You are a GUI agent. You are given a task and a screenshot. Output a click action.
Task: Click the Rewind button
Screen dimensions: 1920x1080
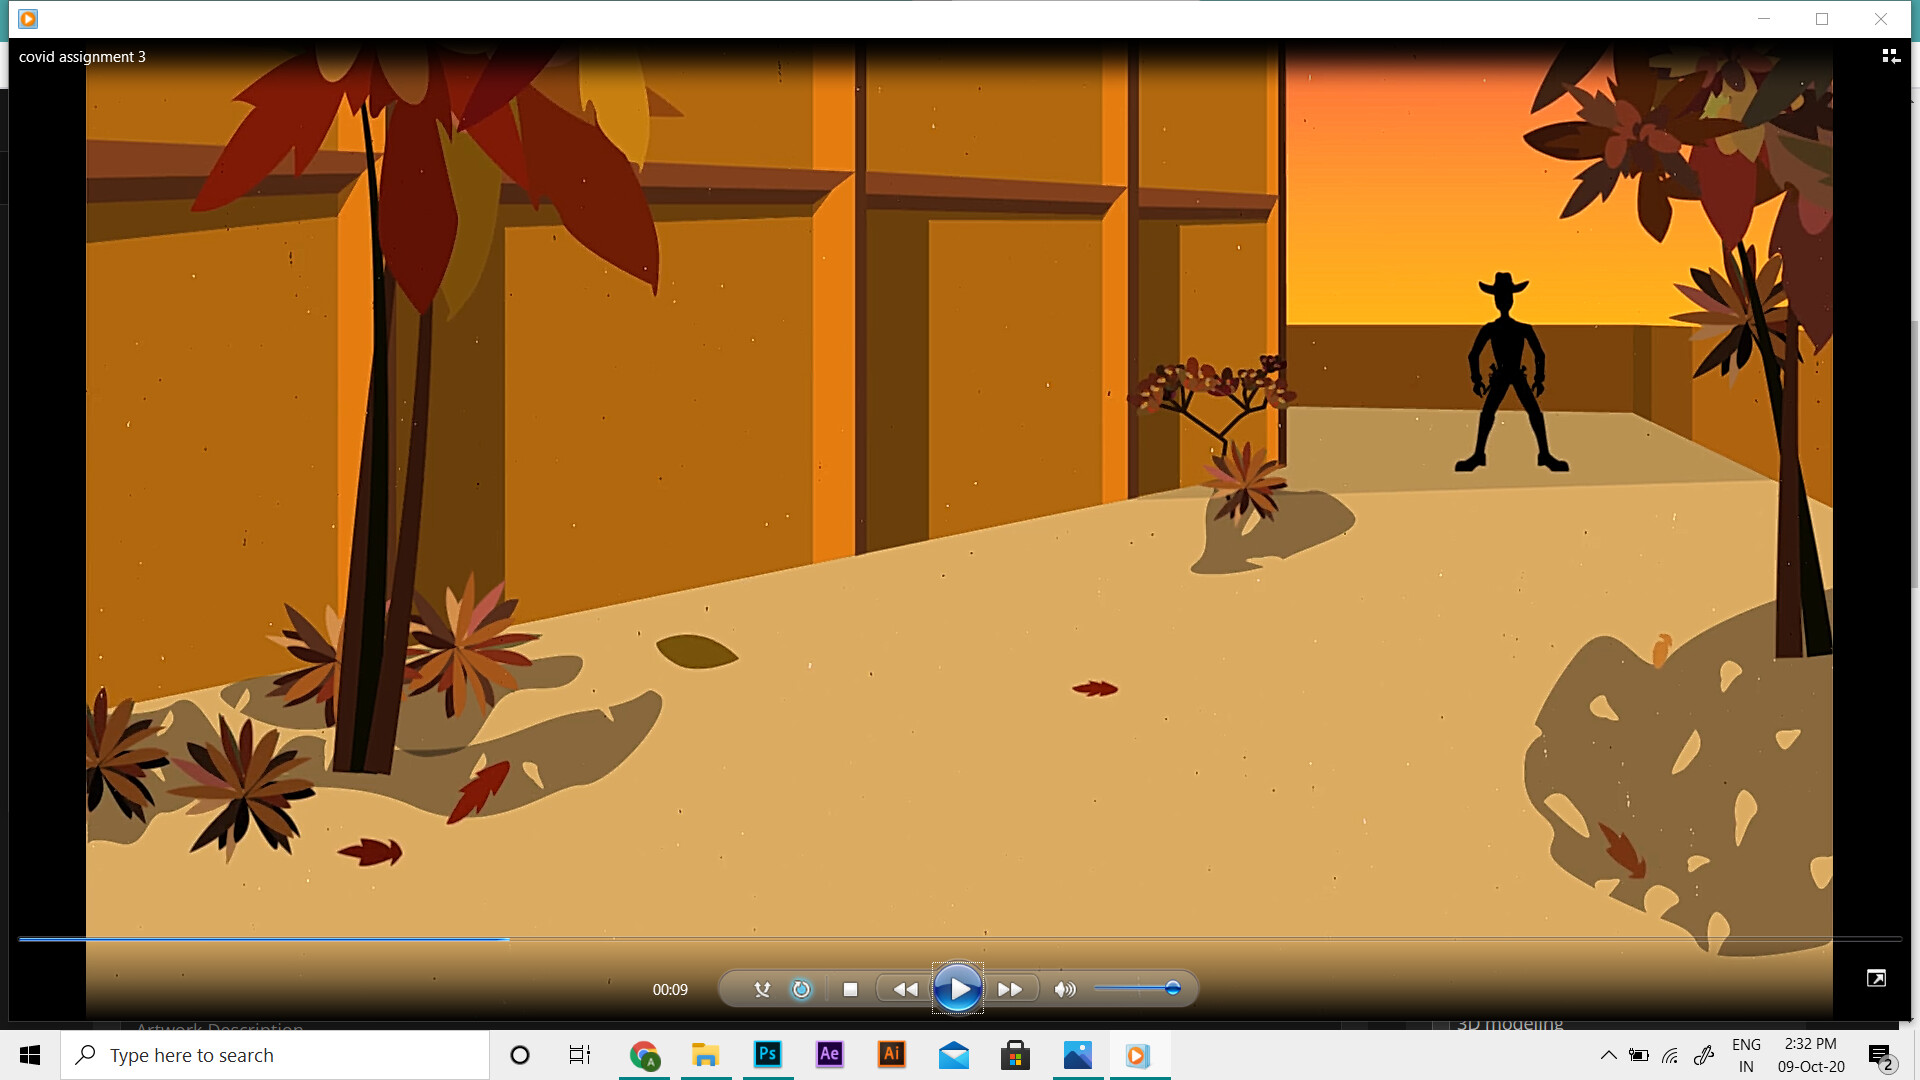pyautogui.click(x=905, y=989)
